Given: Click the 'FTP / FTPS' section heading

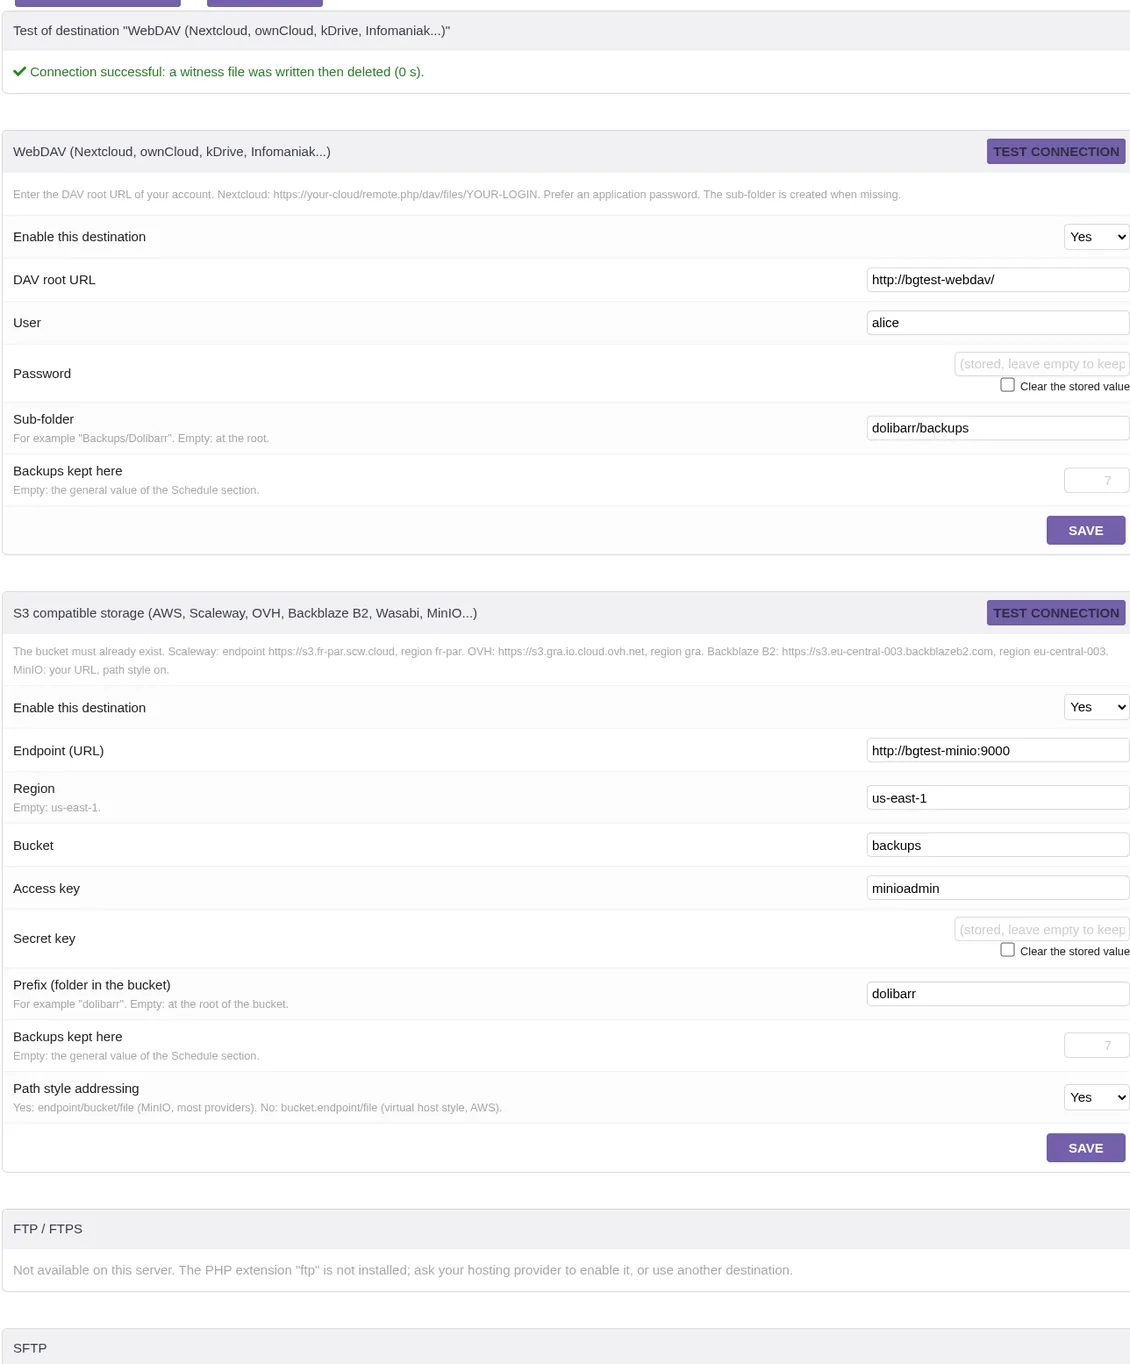Looking at the screenshot, I should click(48, 1229).
